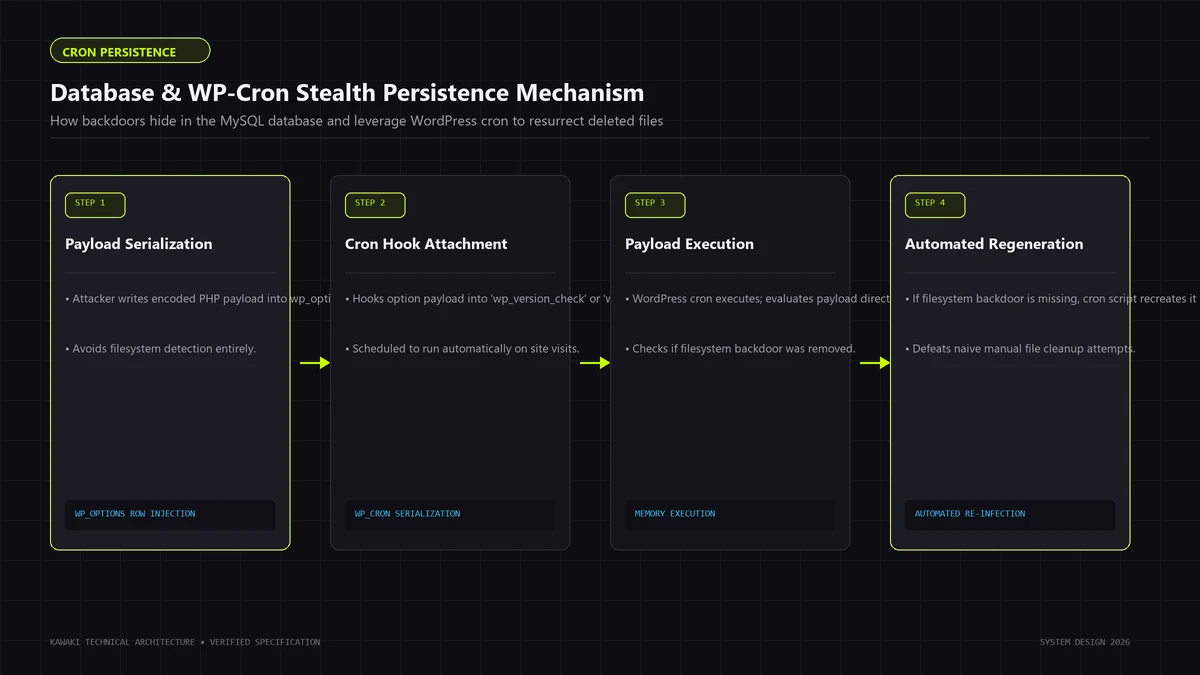
Task: Click 'Scheduled to run automatically on site visits.'
Action: [462, 349]
